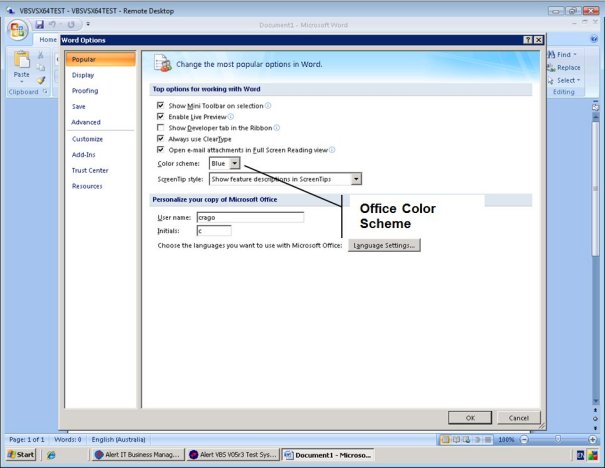Click info icon beside Show Mini Toolbar

tap(268, 105)
